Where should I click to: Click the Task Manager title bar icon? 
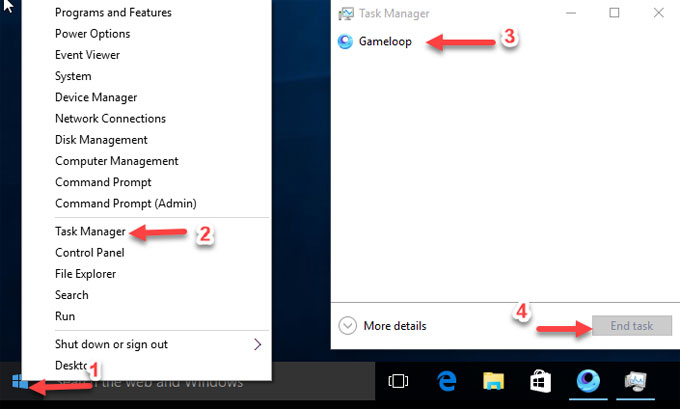pos(346,13)
